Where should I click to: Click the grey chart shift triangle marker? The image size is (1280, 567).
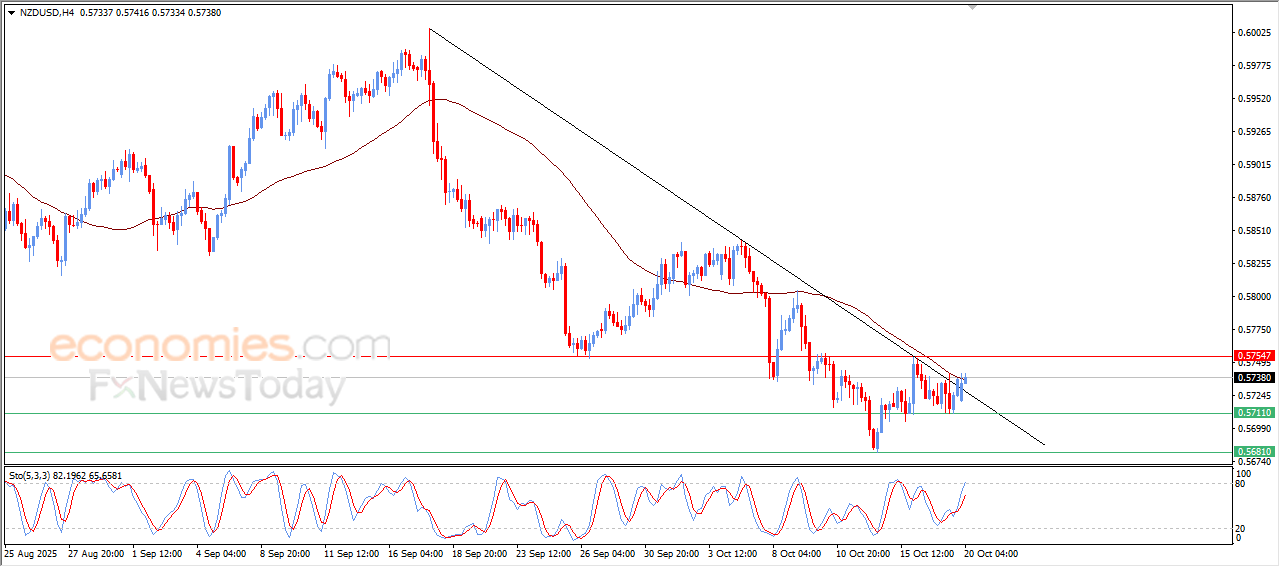coord(973,8)
